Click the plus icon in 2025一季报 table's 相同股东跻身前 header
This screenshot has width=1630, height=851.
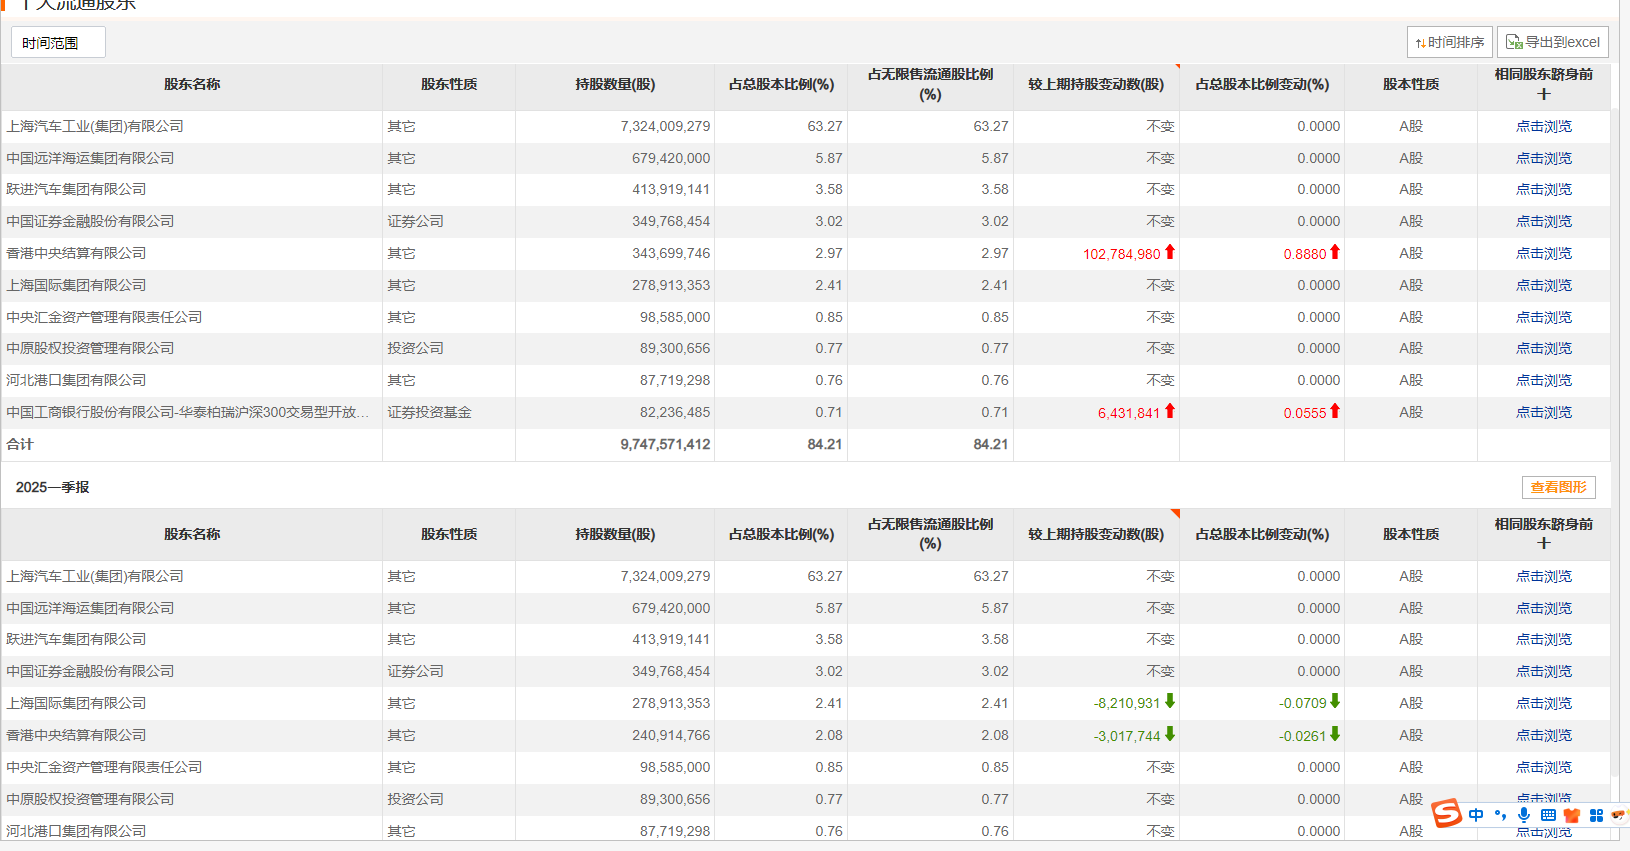pos(1544,543)
